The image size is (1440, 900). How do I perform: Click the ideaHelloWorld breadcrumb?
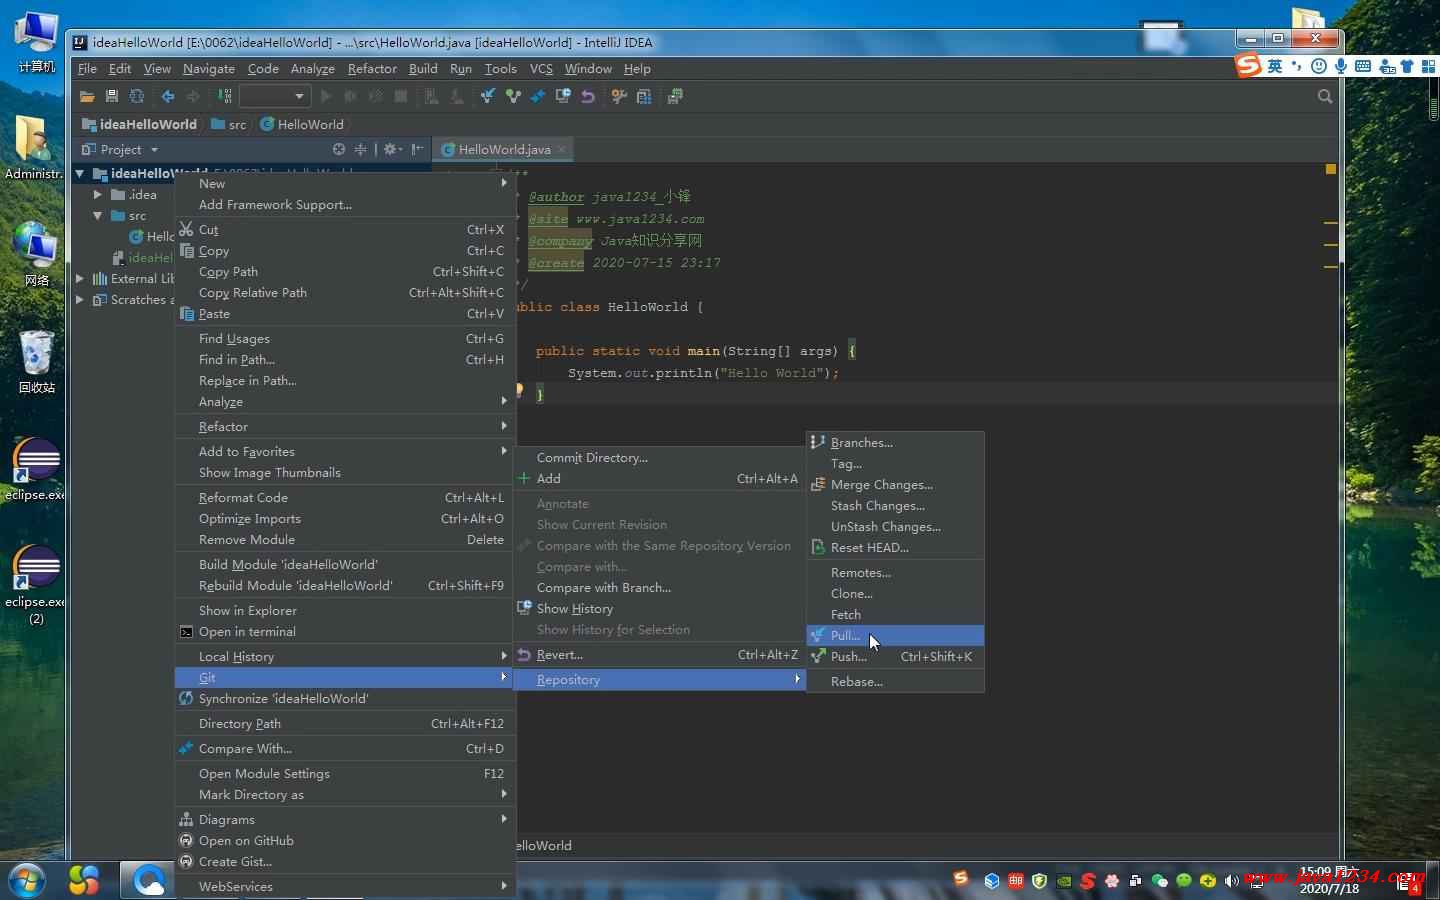click(x=139, y=124)
